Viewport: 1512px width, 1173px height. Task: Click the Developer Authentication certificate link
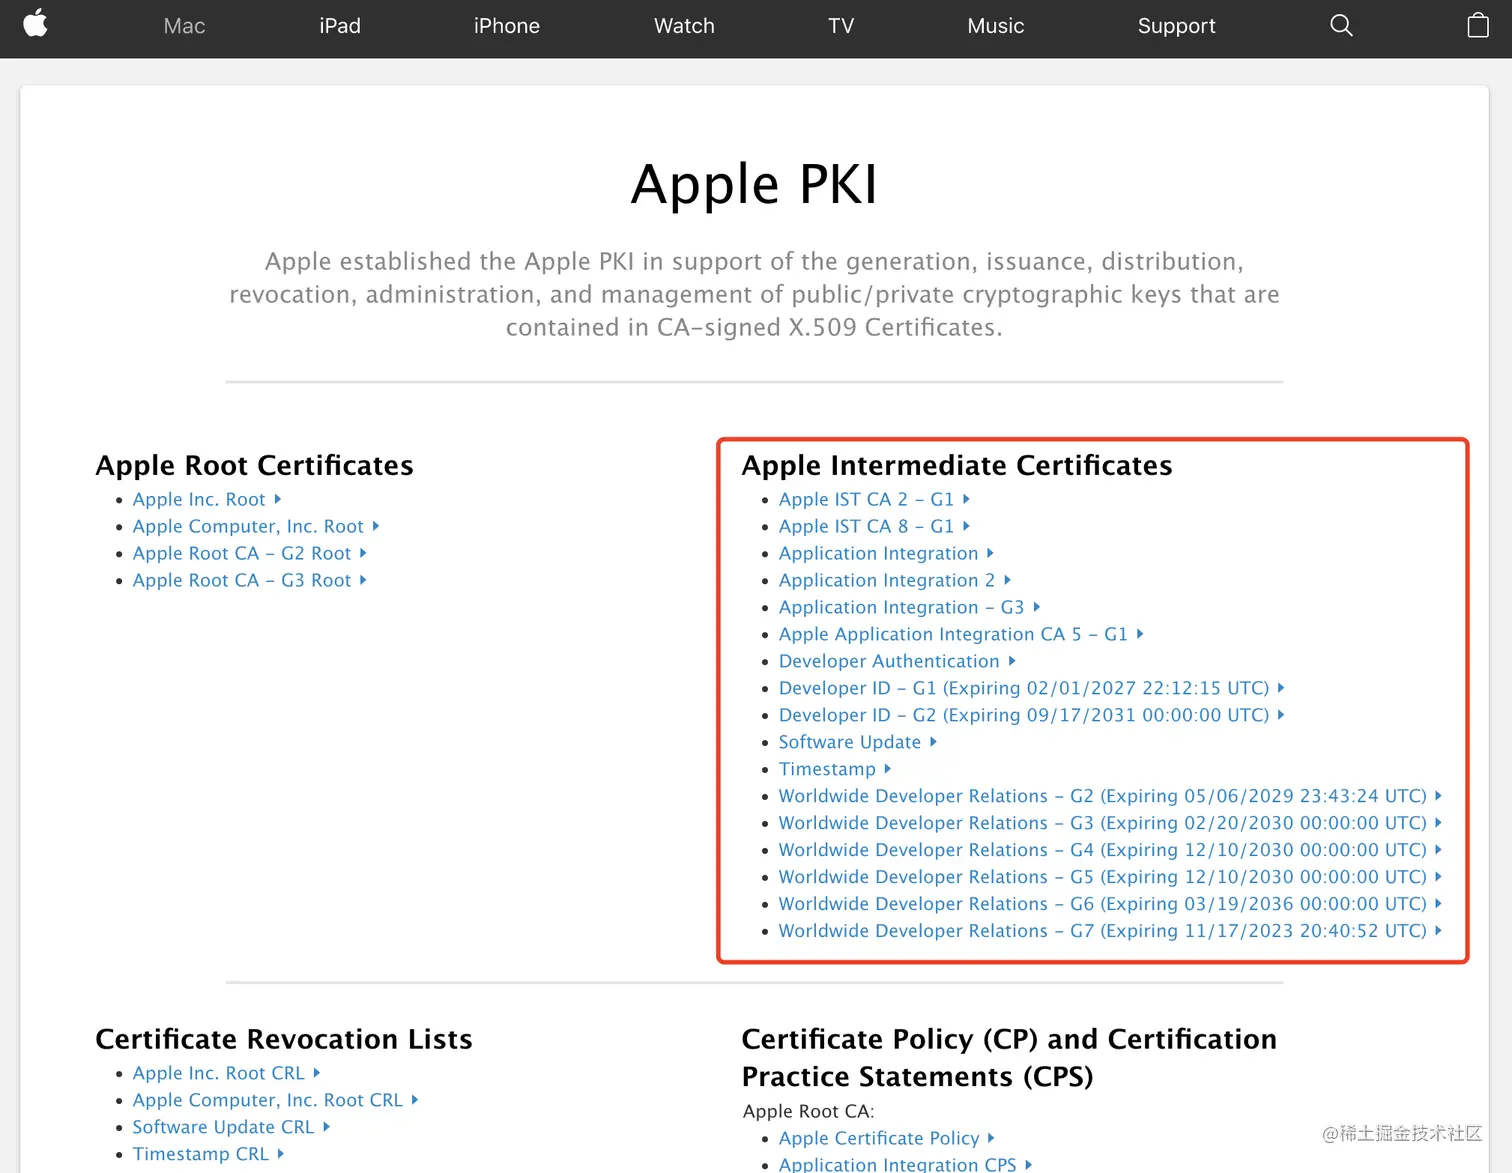point(888,661)
